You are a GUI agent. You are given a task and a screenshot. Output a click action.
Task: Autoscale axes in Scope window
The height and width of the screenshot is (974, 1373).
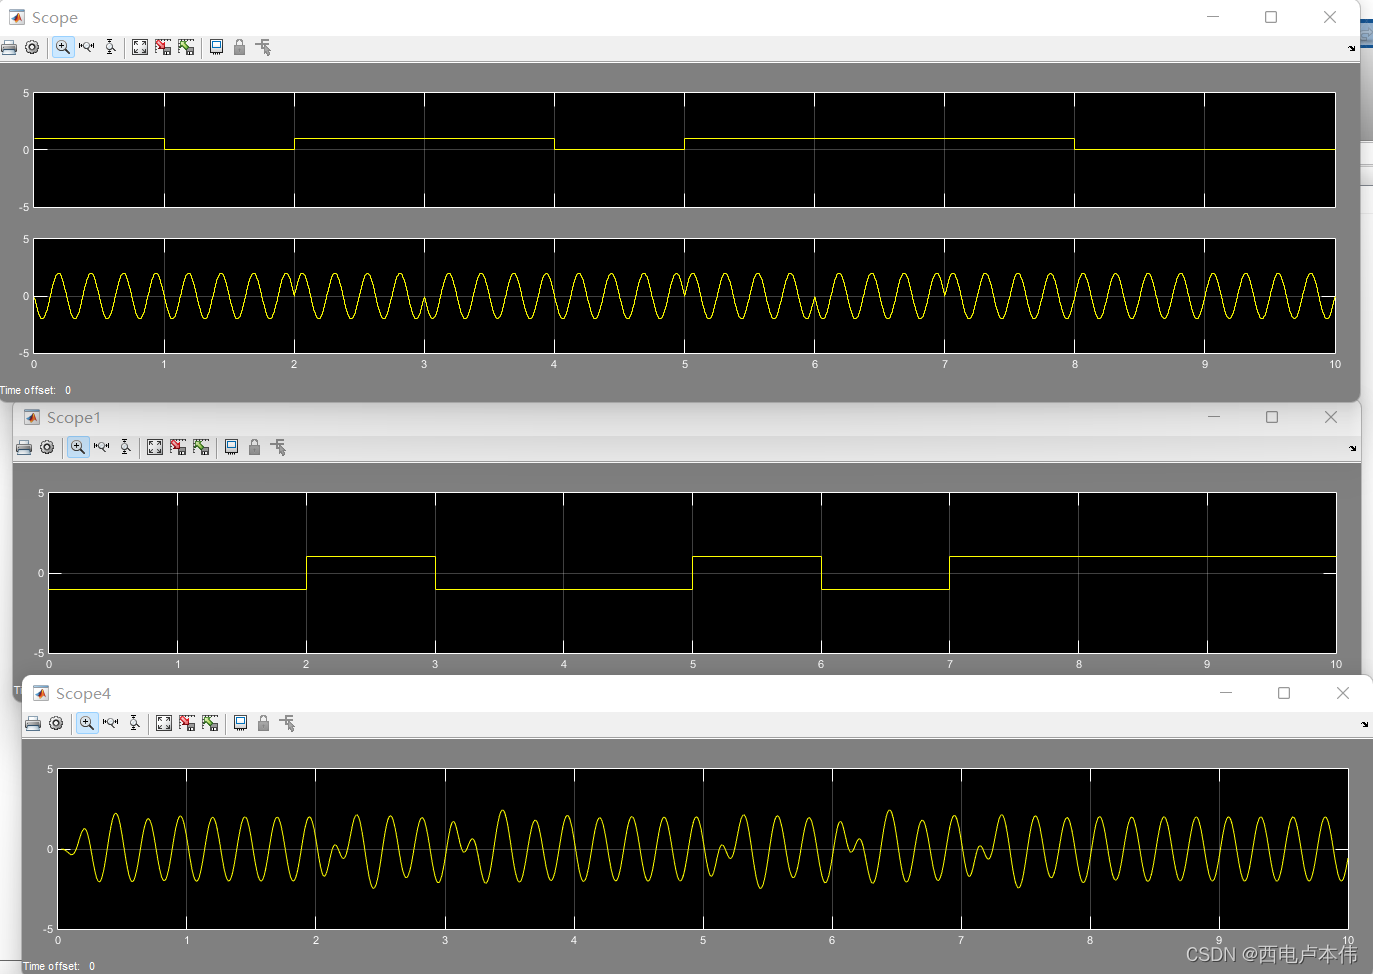click(140, 47)
